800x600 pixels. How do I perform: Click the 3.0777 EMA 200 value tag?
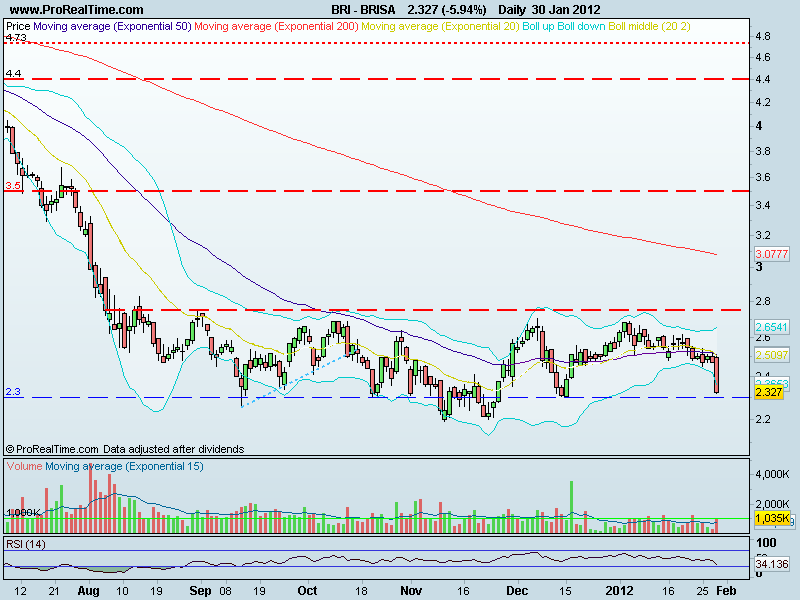(771, 254)
